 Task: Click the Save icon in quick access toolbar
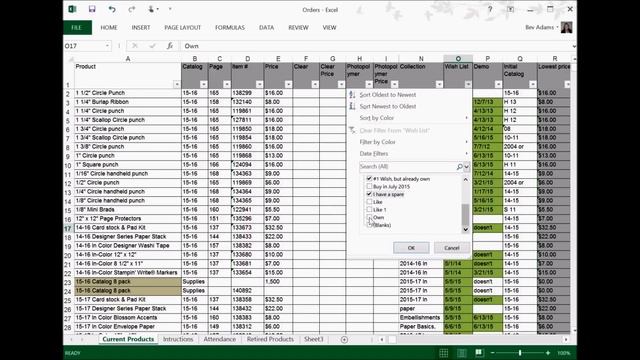pos(92,9)
